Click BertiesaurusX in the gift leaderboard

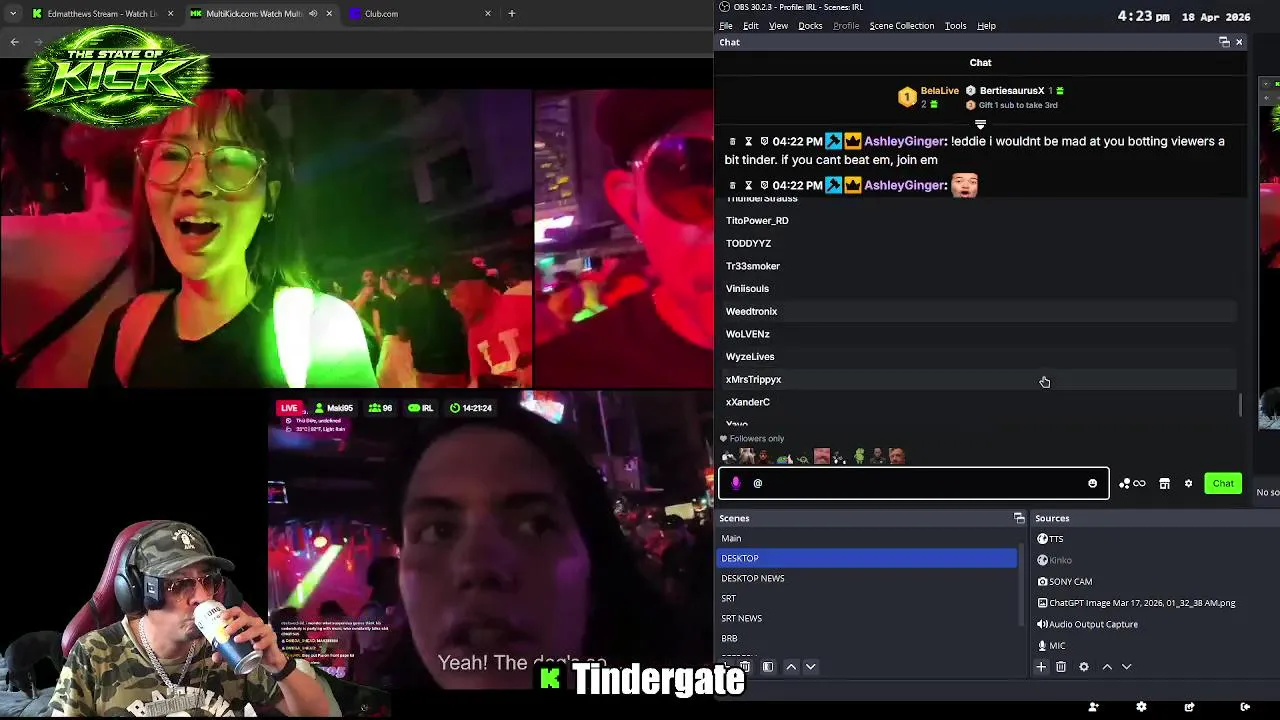tap(1012, 91)
